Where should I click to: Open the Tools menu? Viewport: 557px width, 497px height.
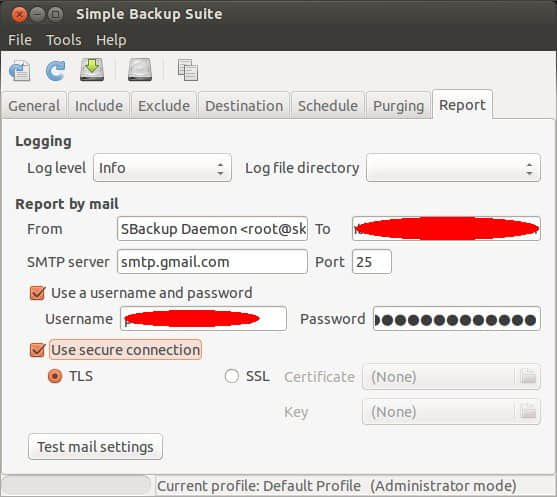64,40
